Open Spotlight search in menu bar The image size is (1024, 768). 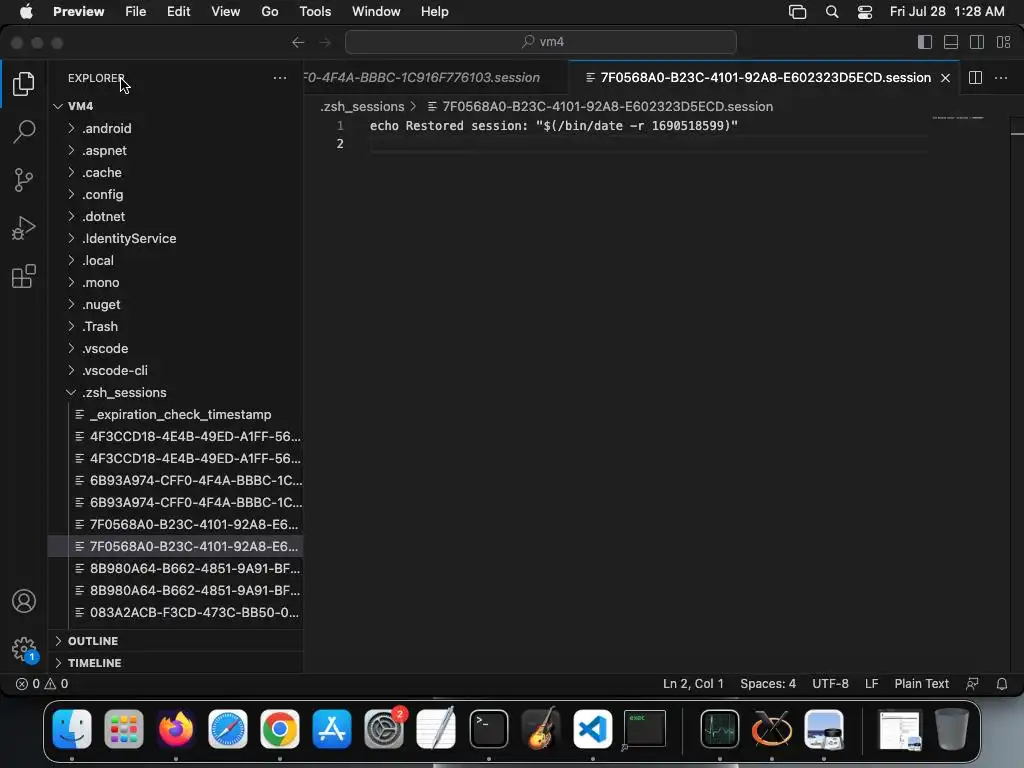point(831,12)
